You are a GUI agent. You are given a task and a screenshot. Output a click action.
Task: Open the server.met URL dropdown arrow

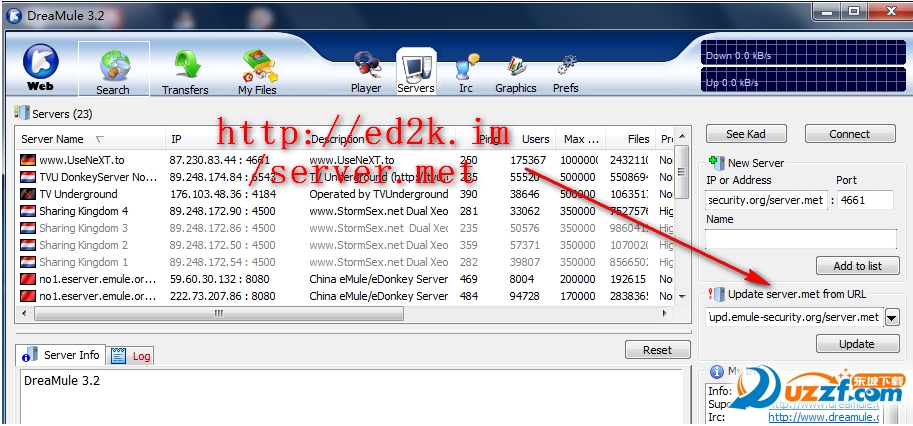coord(891,318)
